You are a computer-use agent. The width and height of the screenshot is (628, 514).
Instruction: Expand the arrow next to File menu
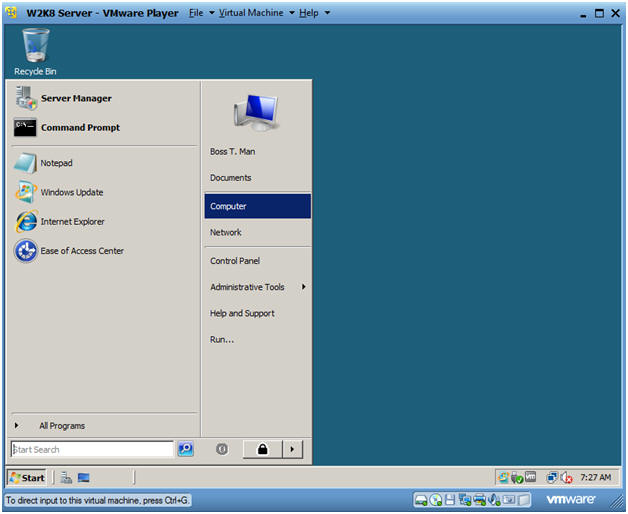(x=211, y=13)
